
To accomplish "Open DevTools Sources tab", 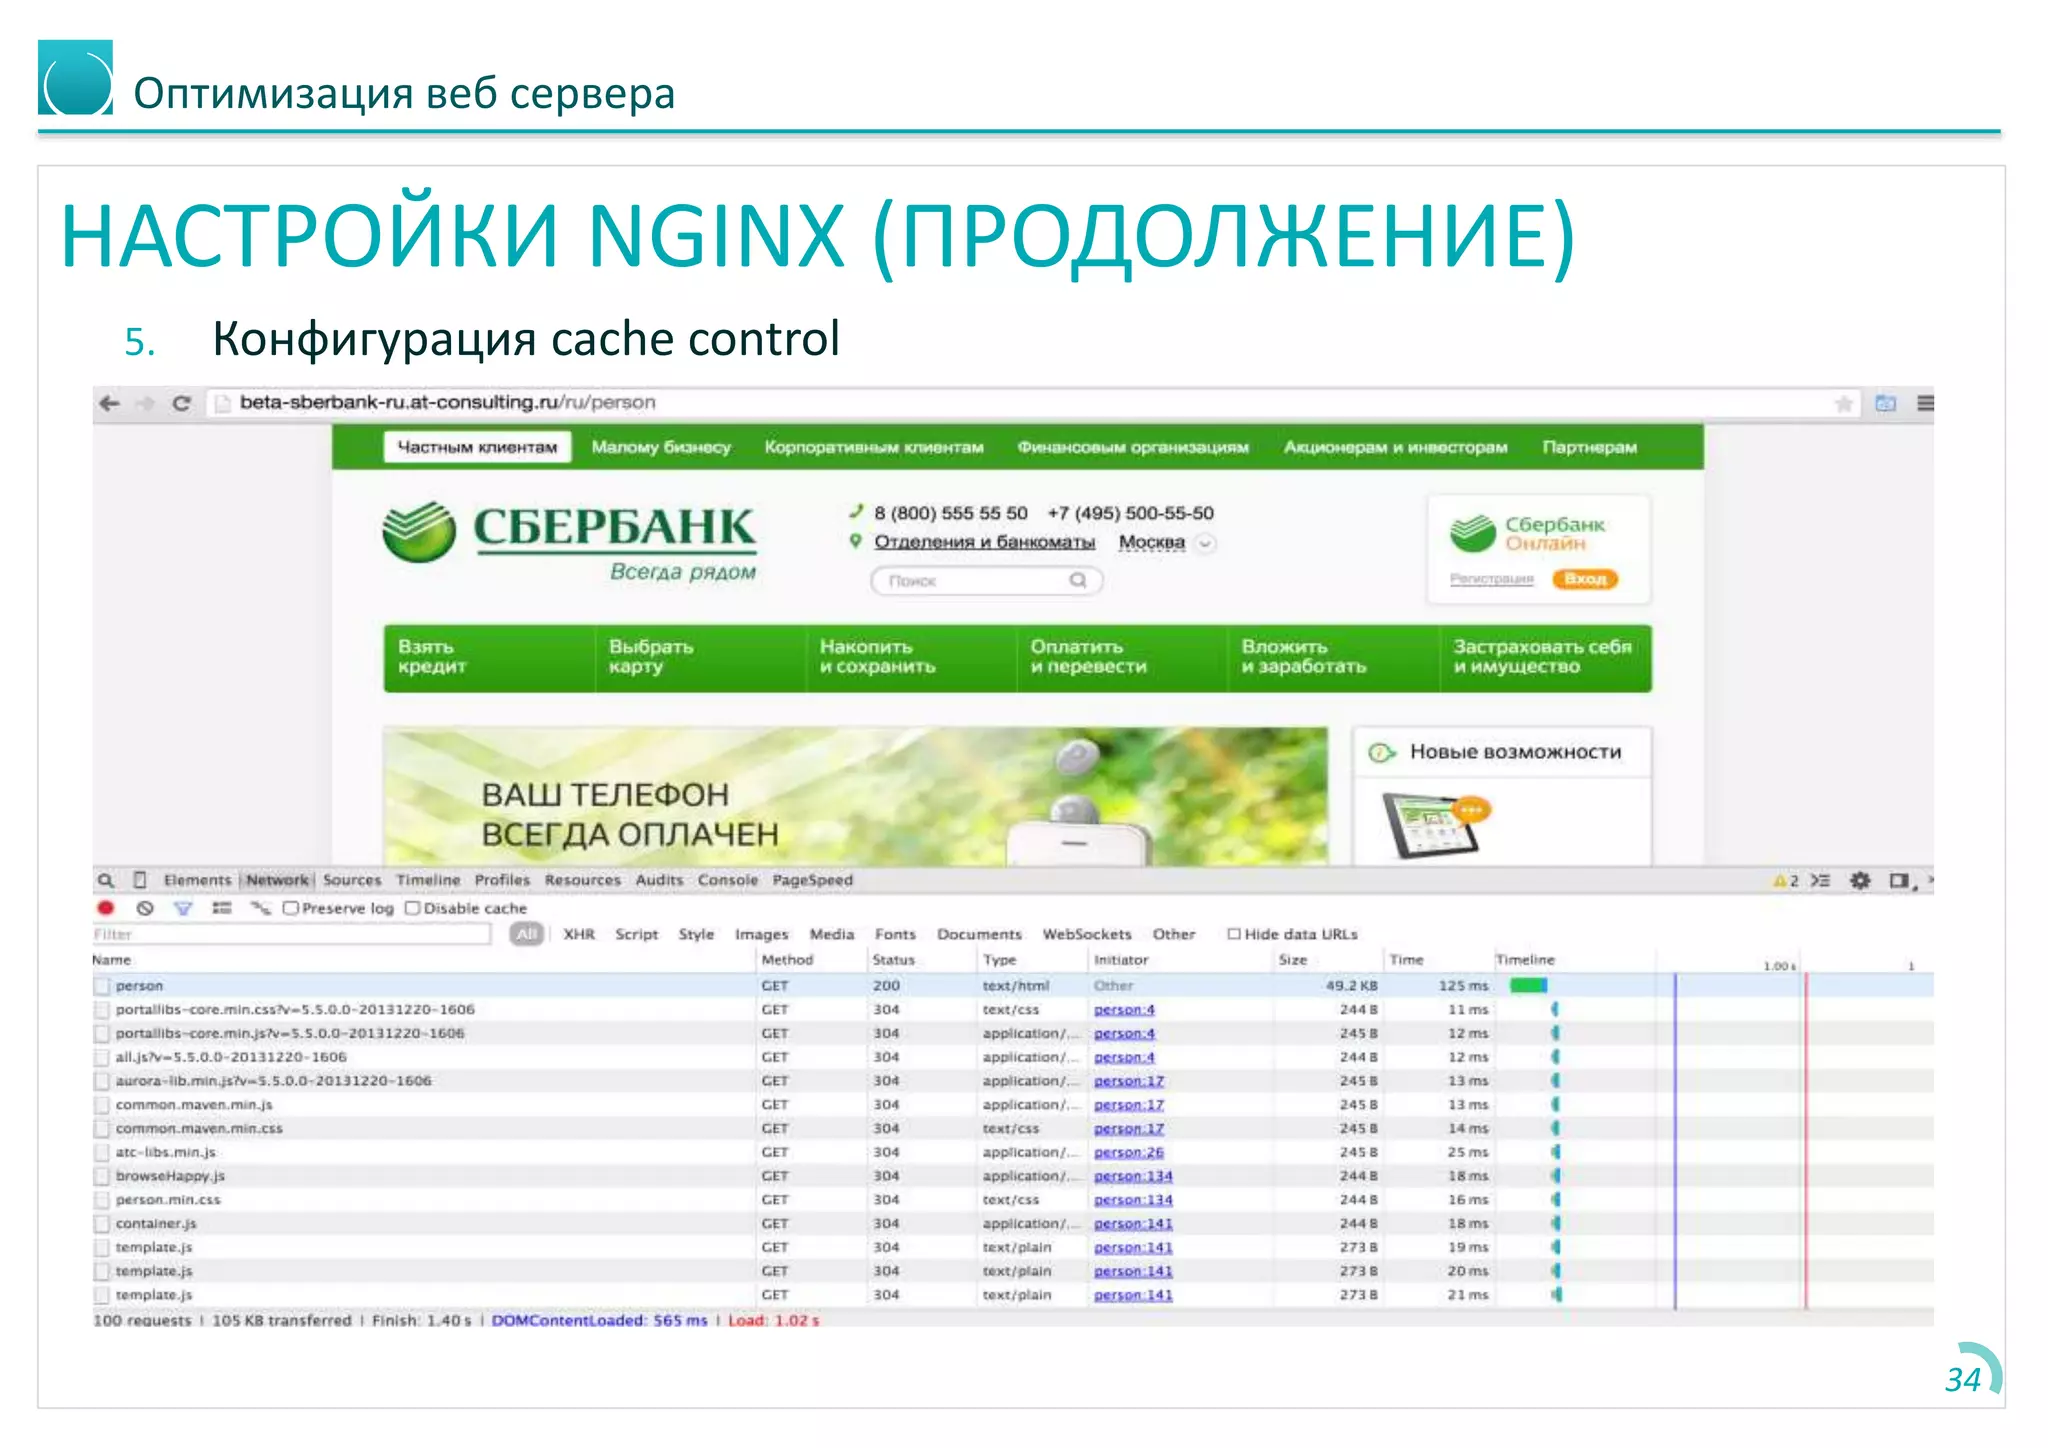I will [352, 880].
